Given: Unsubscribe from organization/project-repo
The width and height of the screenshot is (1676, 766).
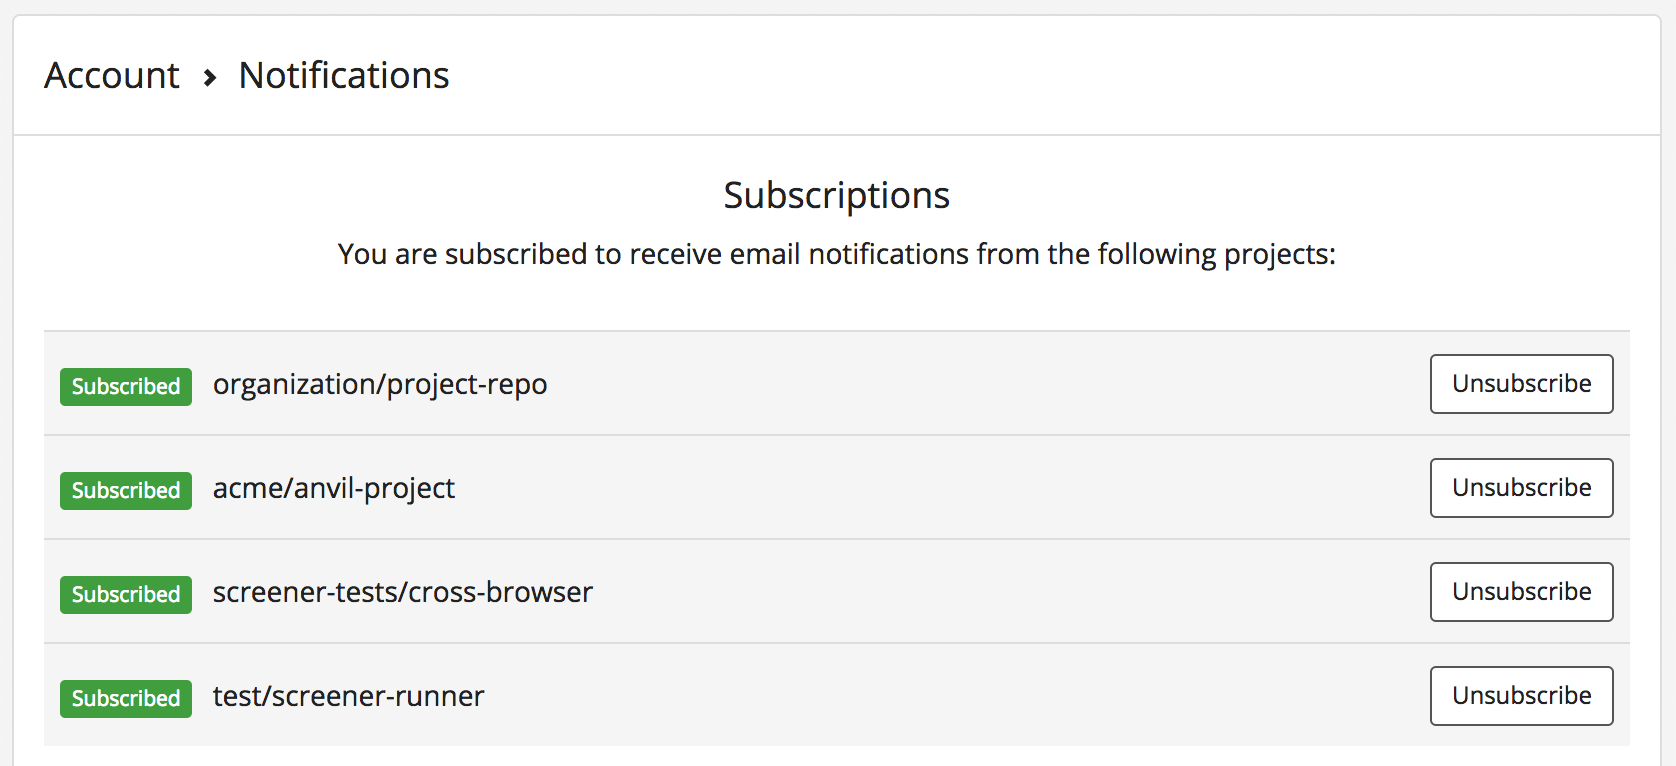Looking at the screenshot, I should click(x=1521, y=383).
